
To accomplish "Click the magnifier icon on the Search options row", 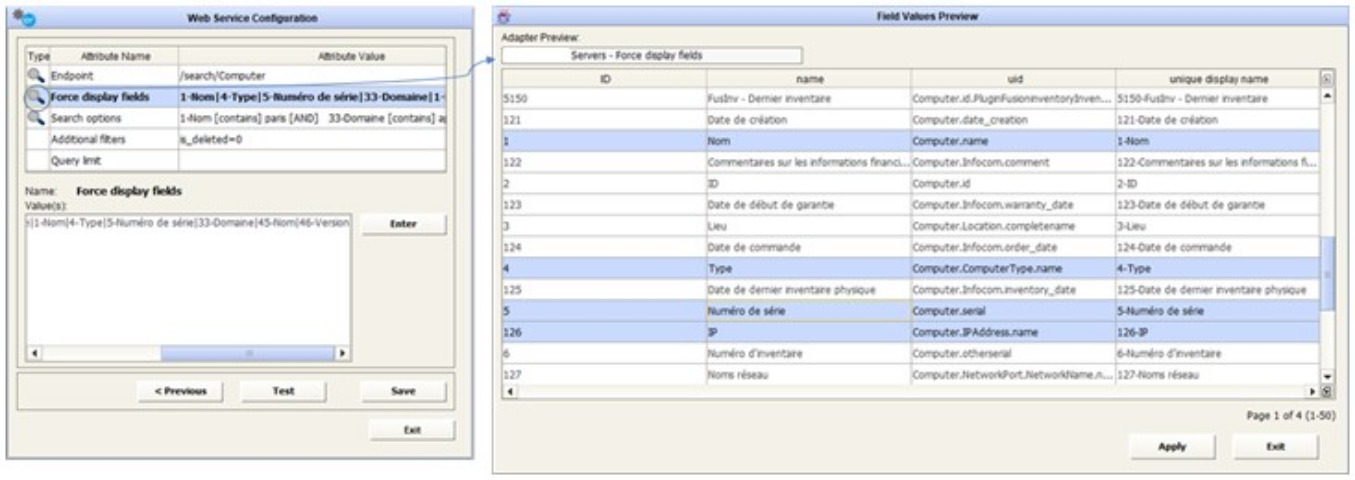I will [35, 120].
